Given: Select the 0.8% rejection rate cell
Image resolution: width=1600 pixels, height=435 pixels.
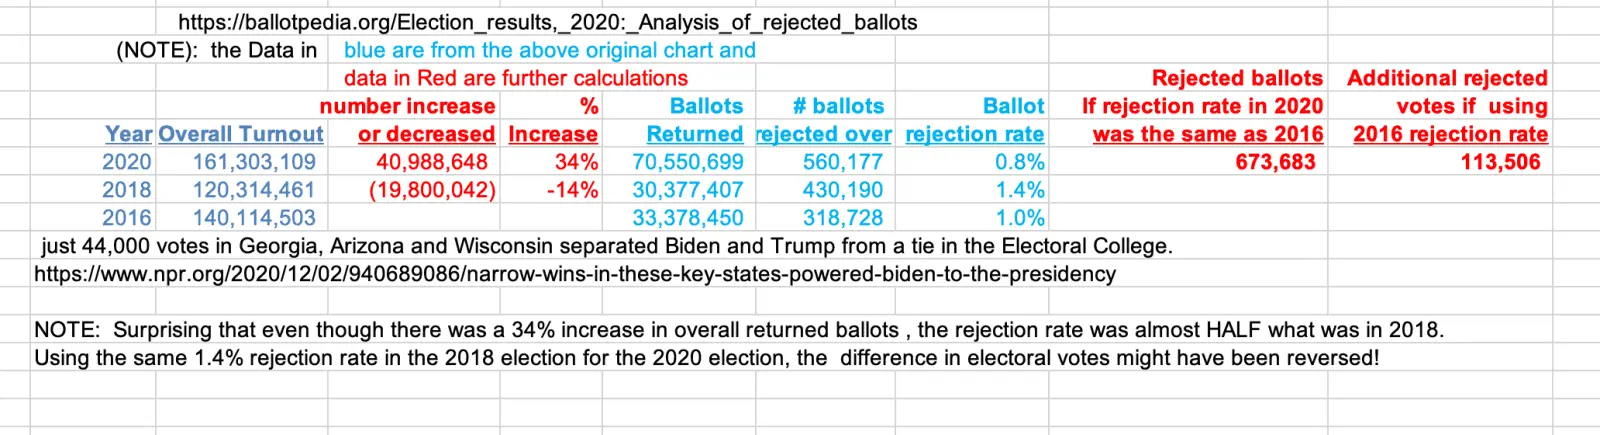Looking at the screenshot, I should [1020, 162].
